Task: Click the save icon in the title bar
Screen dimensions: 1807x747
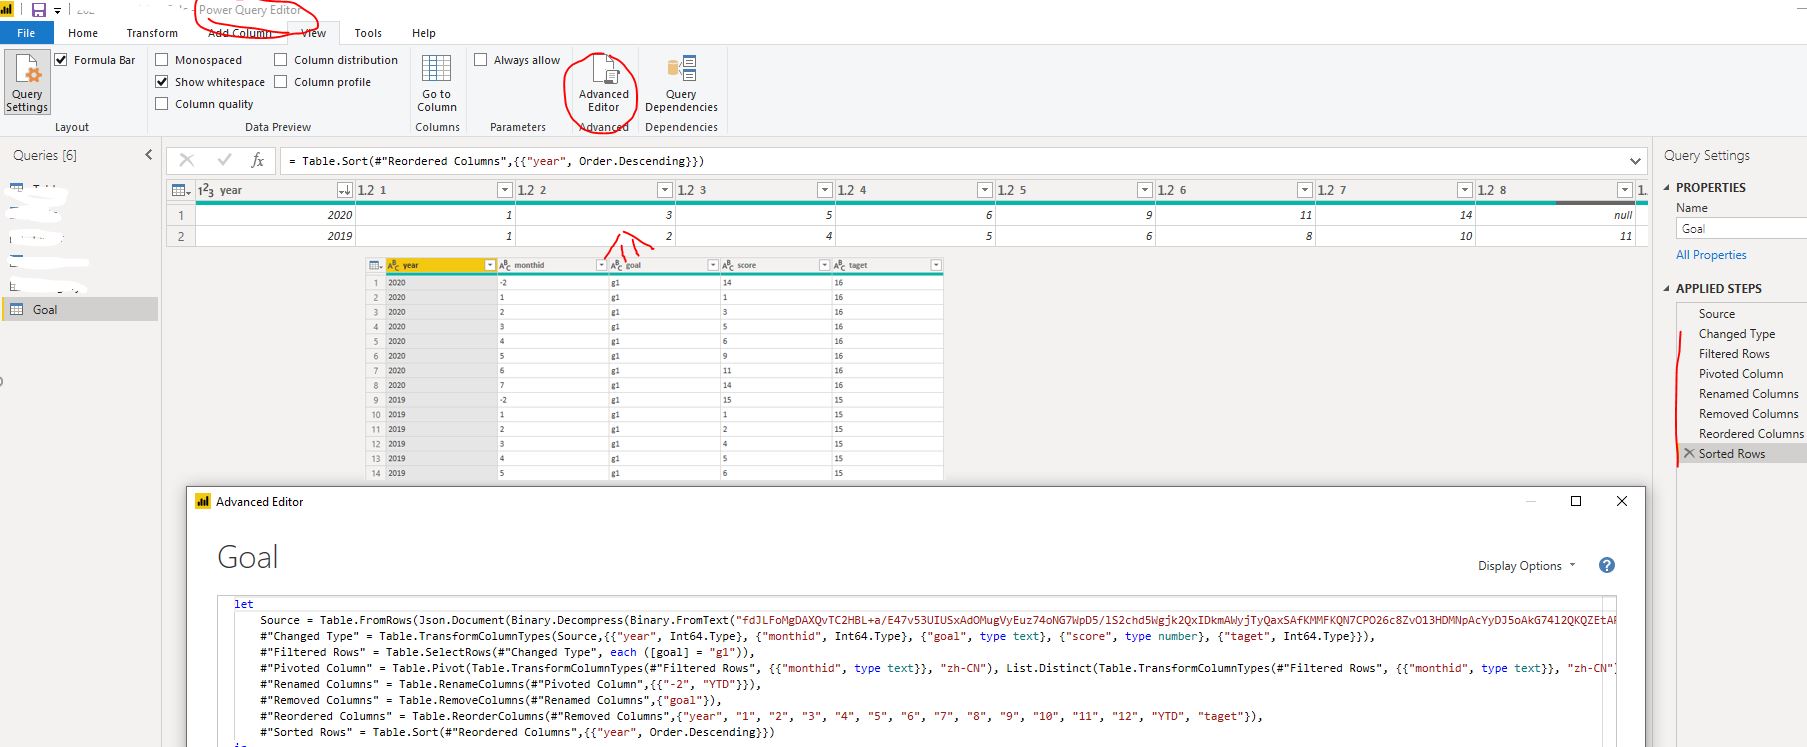Action: [x=39, y=10]
